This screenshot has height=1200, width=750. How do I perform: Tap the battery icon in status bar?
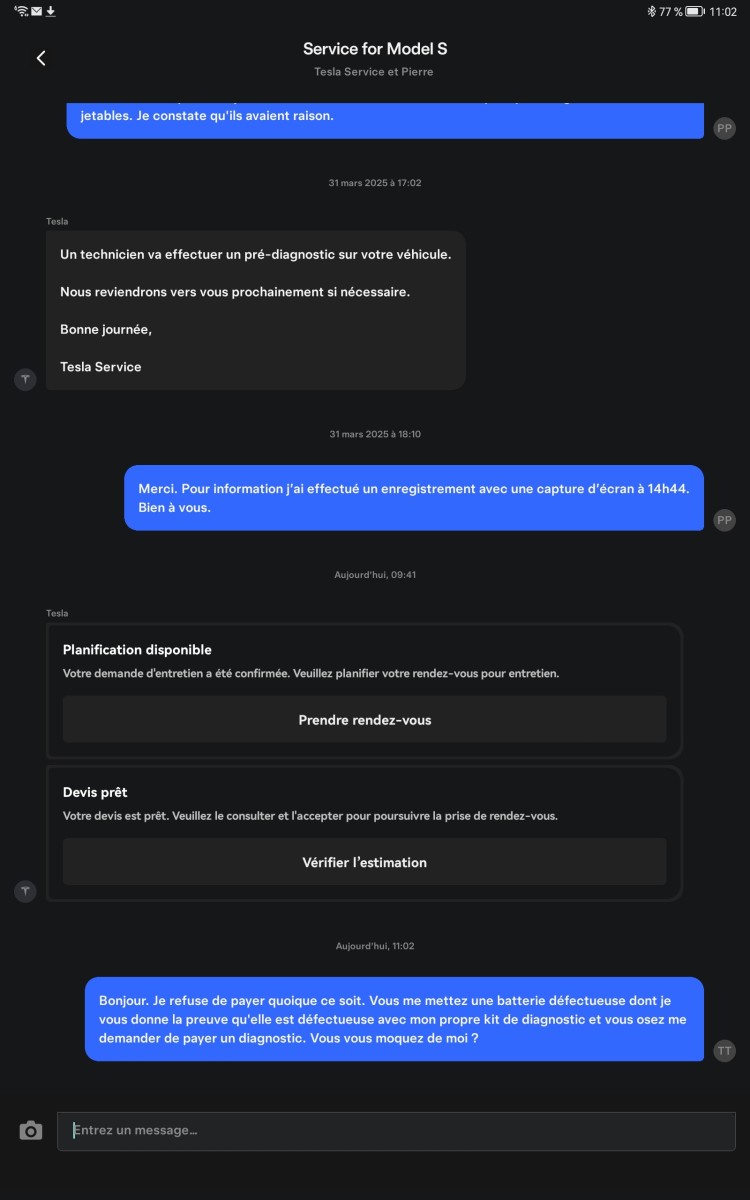pos(695,11)
